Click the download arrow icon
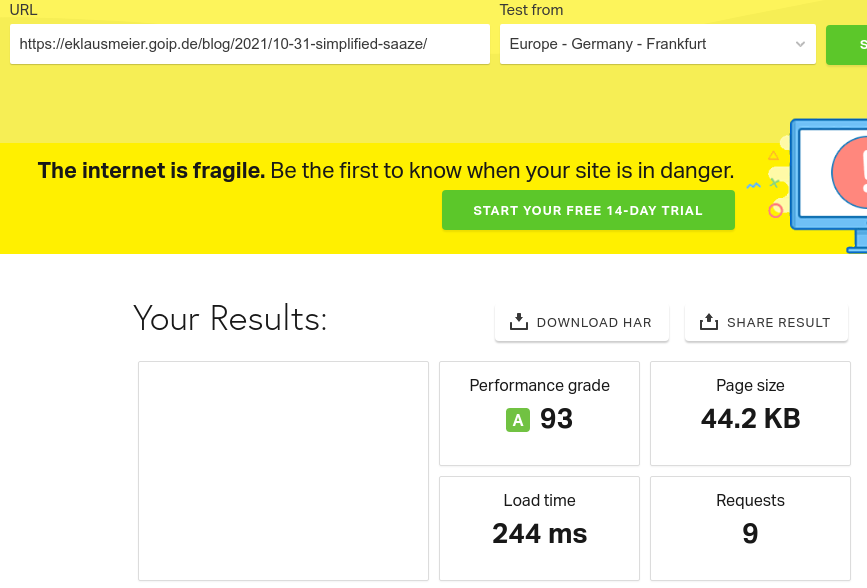This screenshot has height=588, width=867. click(518, 322)
